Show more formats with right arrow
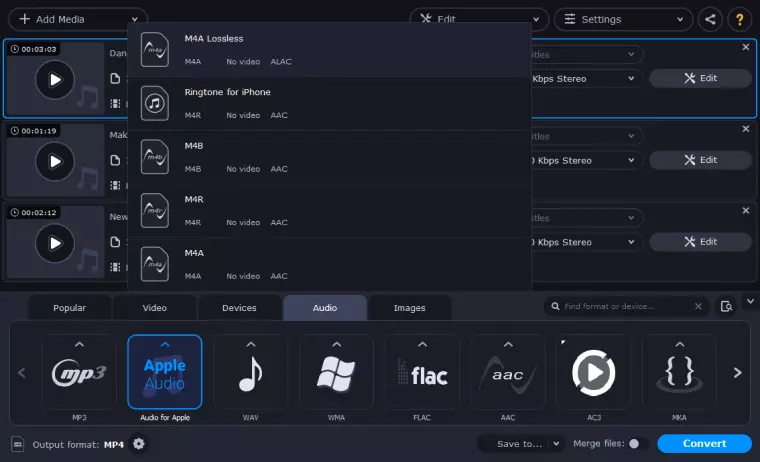760x462 pixels. coord(738,373)
